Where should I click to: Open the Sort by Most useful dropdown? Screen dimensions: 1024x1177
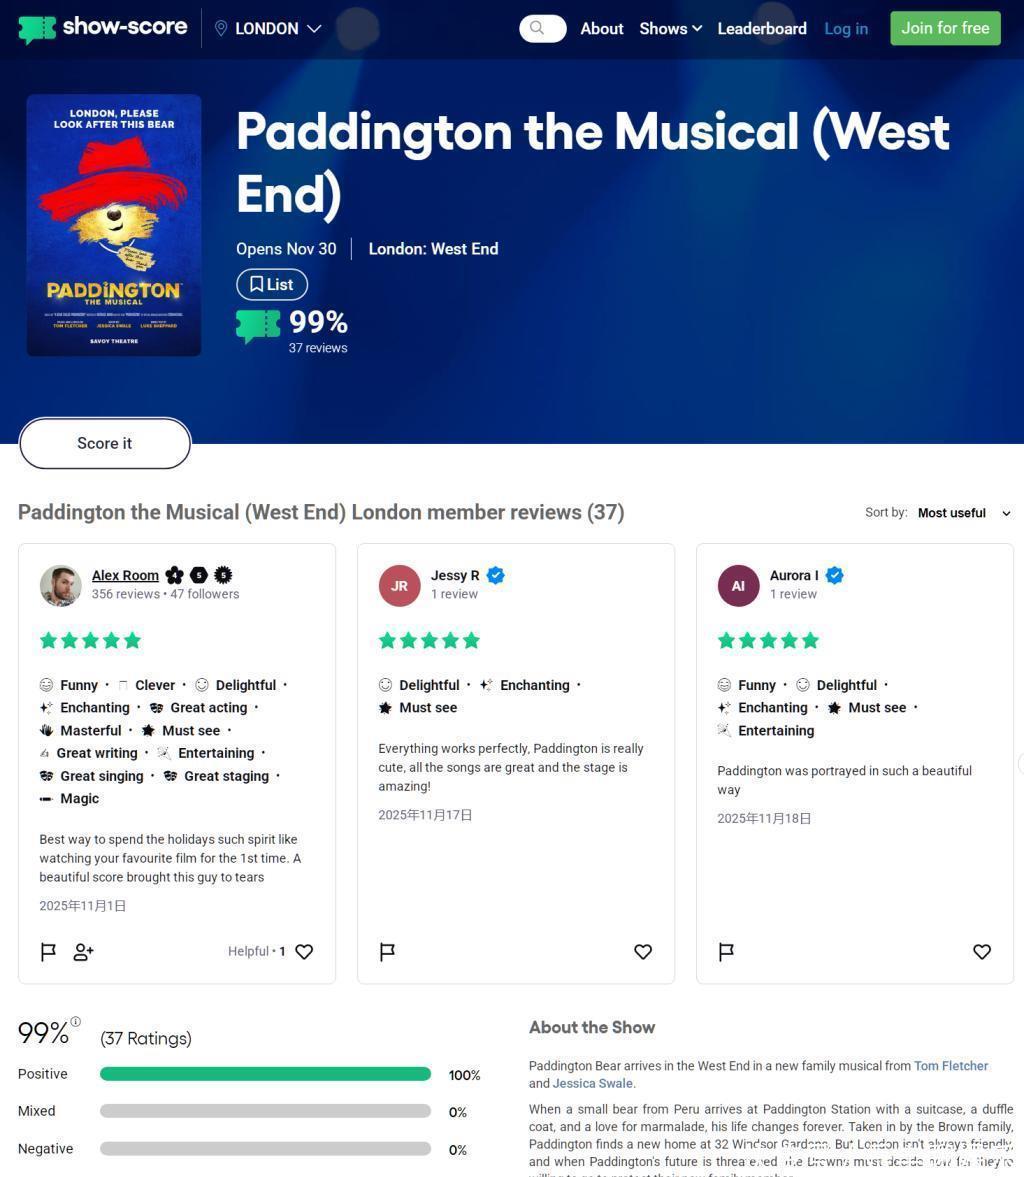(x=964, y=513)
